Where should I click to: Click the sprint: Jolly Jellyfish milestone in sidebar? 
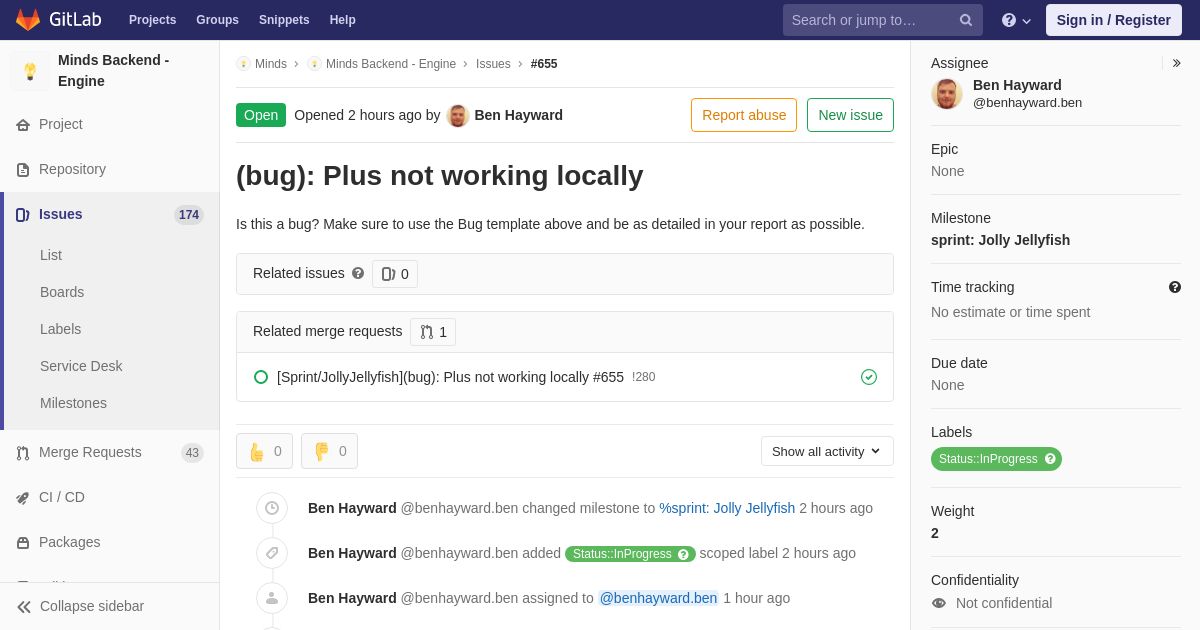tap(1000, 240)
